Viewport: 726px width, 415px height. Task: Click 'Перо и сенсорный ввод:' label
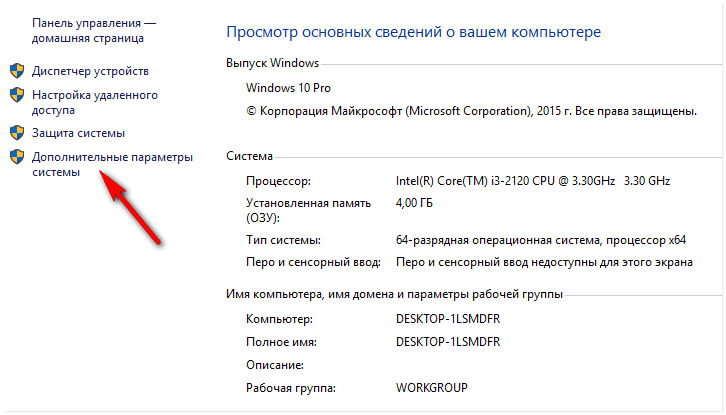pos(313,263)
